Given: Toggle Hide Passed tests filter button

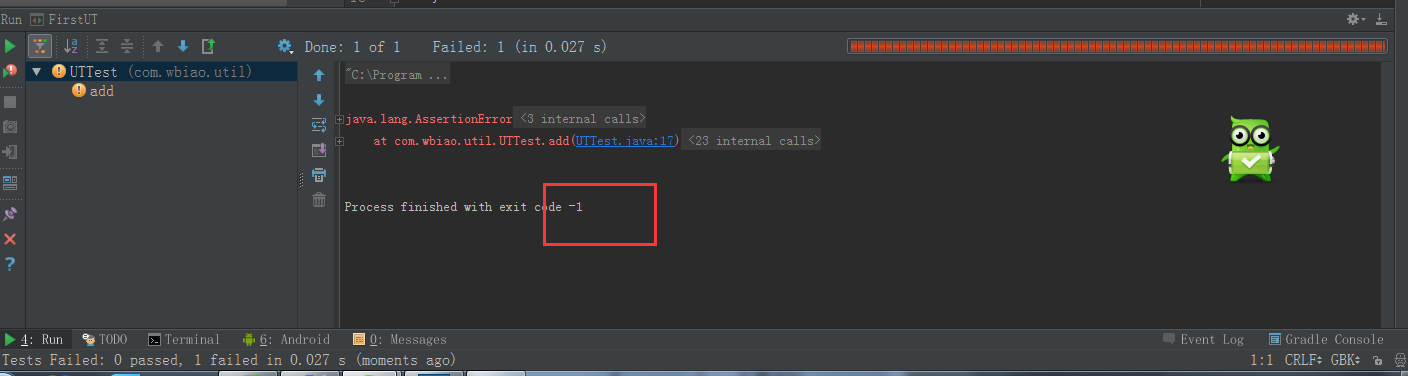Looking at the screenshot, I should [40, 46].
